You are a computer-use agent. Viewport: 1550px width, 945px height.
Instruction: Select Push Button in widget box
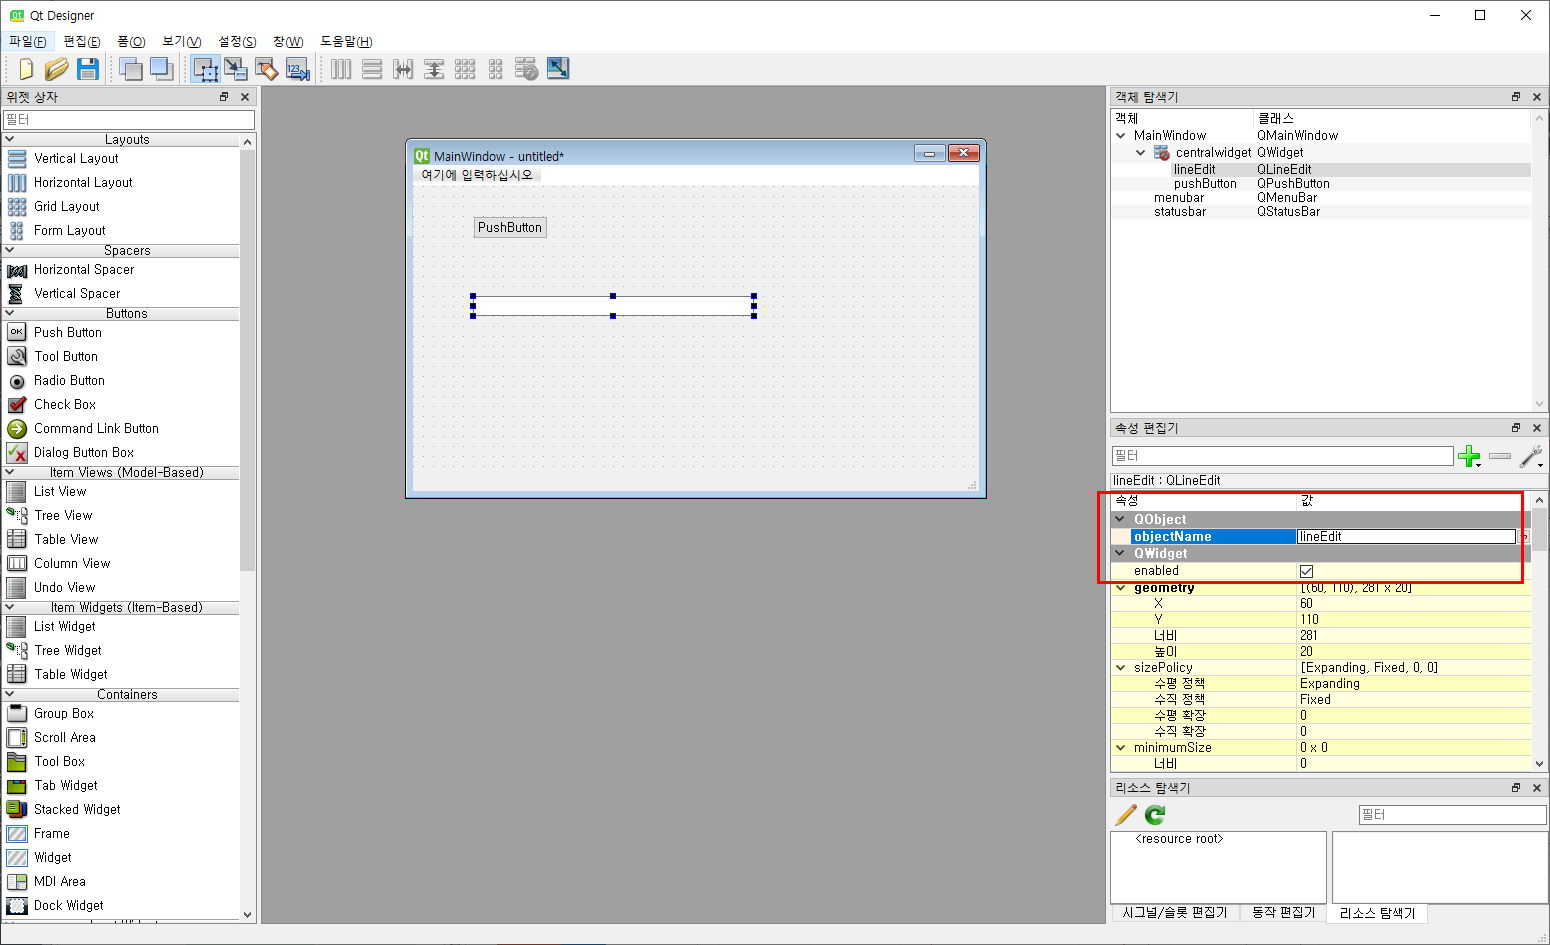click(68, 332)
